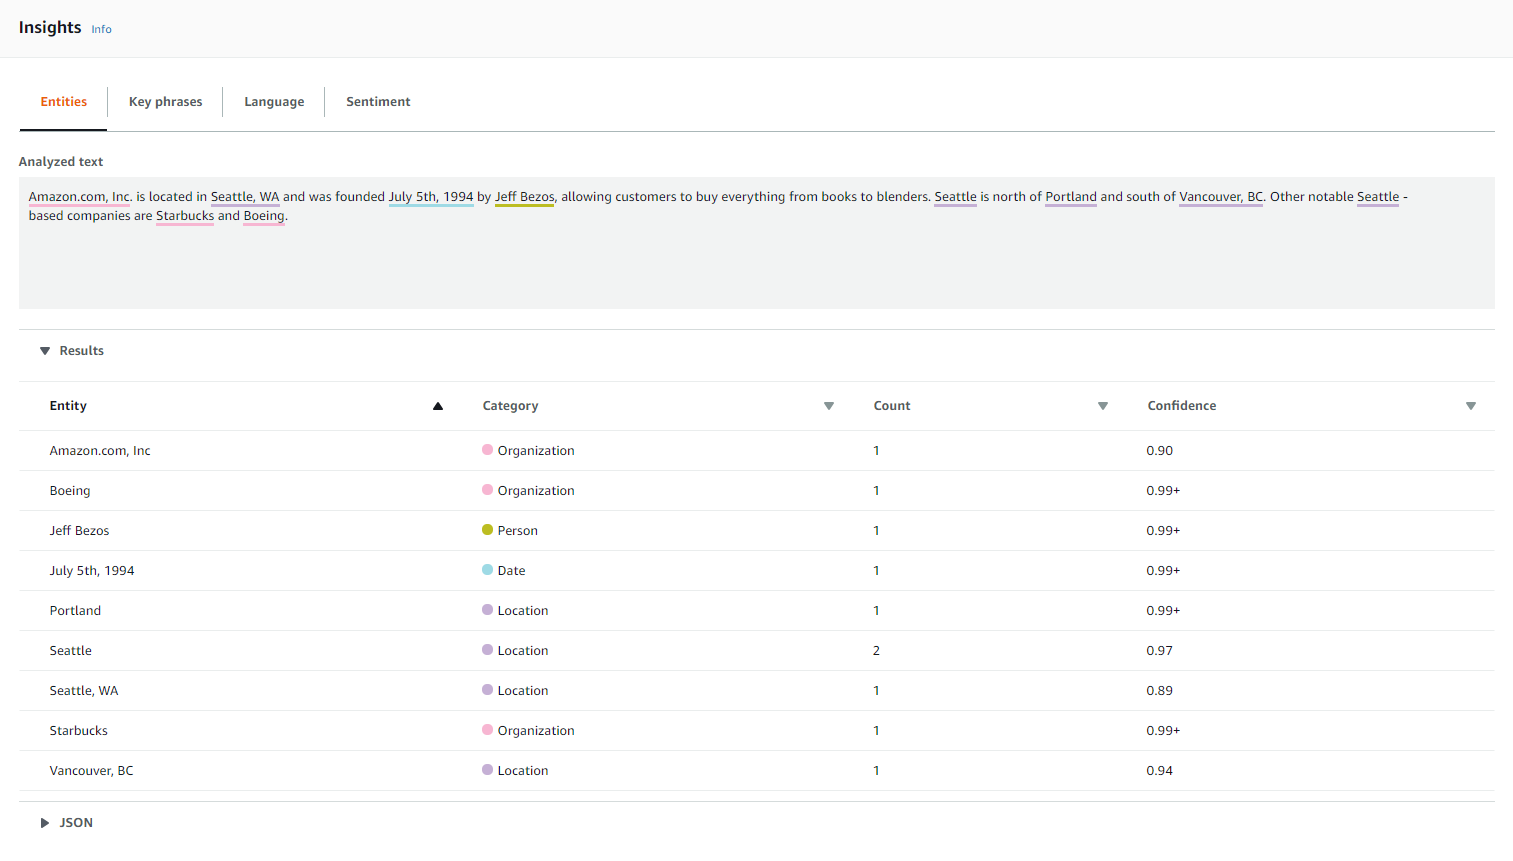Sort by Entity column ascending arrow
The height and width of the screenshot is (861, 1513).
click(438, 406)
